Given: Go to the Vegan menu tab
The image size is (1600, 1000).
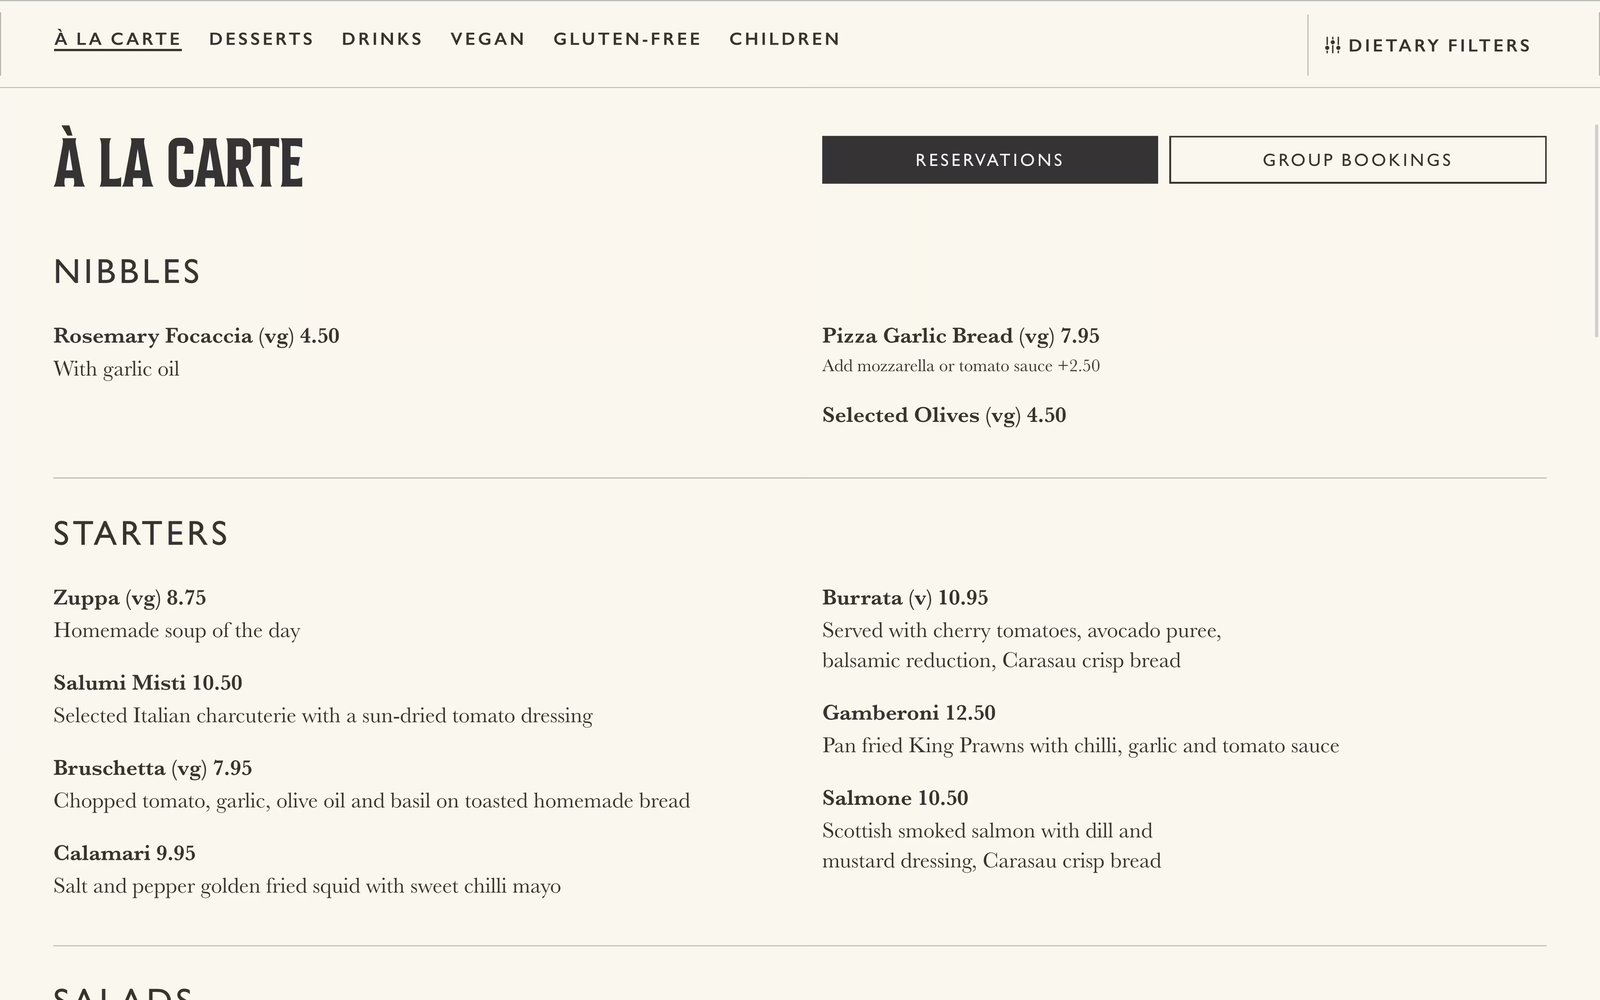Looking at the screenshot, I should point(488,39).
